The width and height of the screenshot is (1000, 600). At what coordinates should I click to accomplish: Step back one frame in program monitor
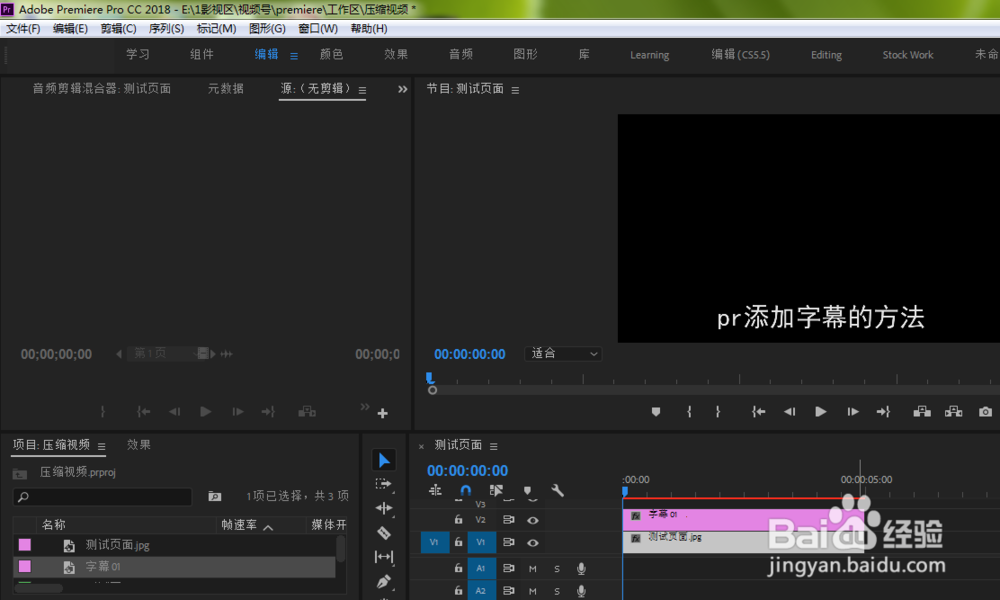pos(790,412)
